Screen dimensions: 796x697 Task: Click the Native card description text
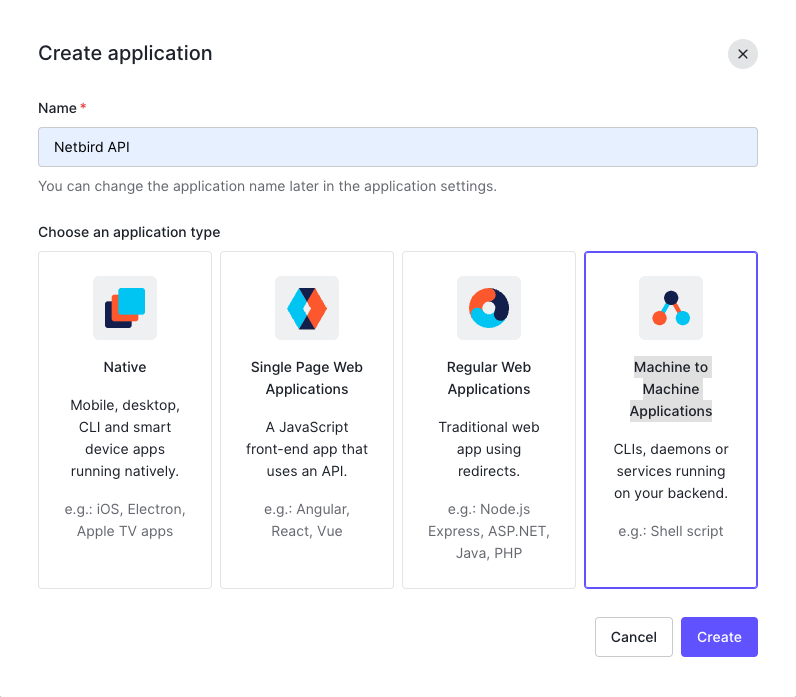[x=125, y=438]
